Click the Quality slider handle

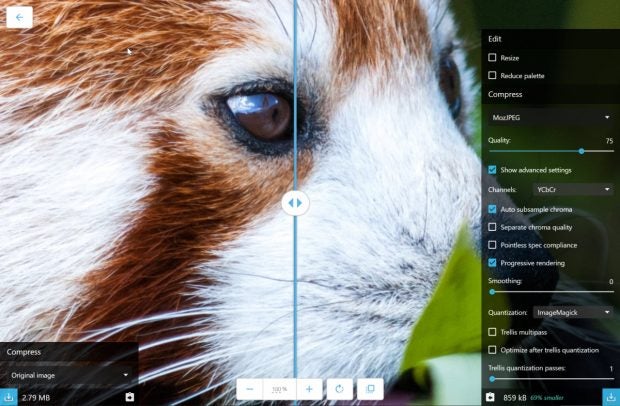click(x=581, y=151)
